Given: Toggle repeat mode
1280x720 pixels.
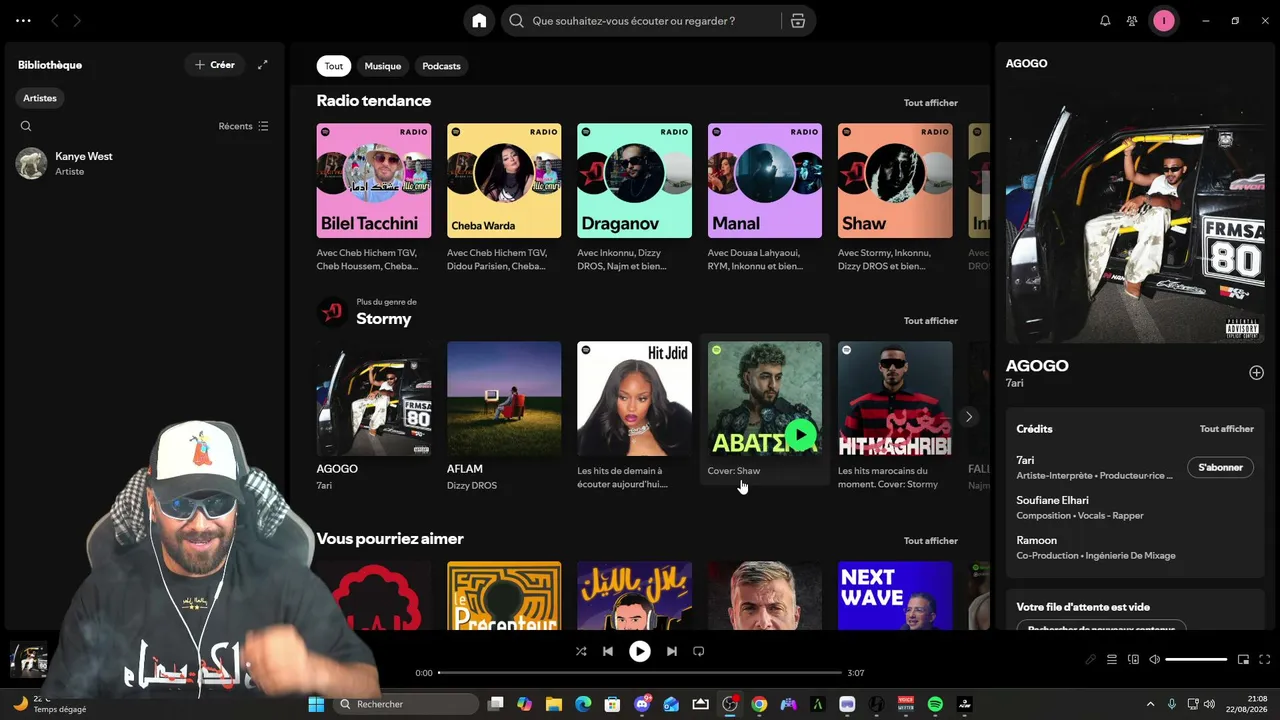Looking at the screenshot, I should pyautogui.click(x=699, y=651).
